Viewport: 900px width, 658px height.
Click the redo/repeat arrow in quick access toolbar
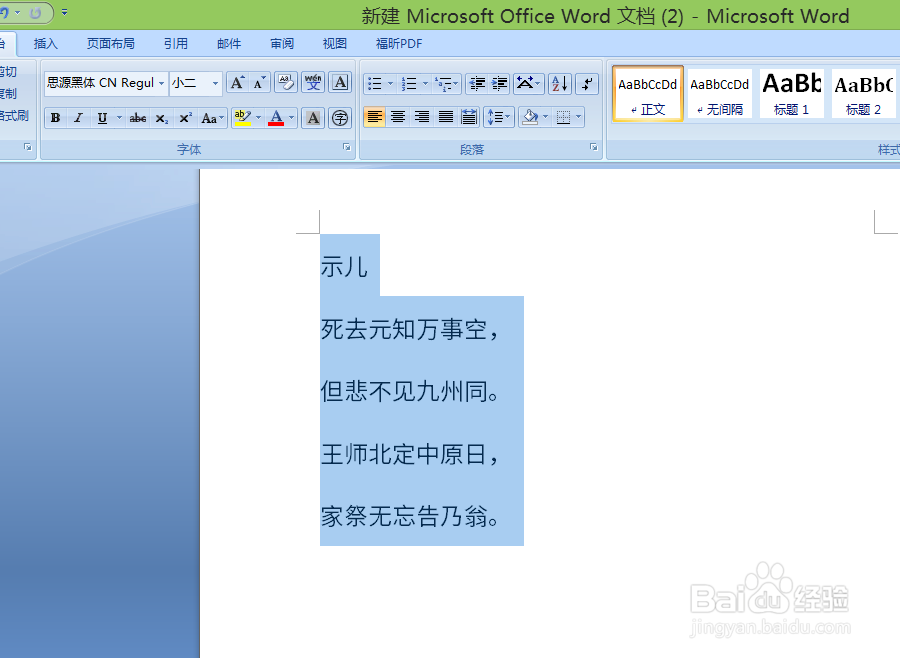(35, 13)
